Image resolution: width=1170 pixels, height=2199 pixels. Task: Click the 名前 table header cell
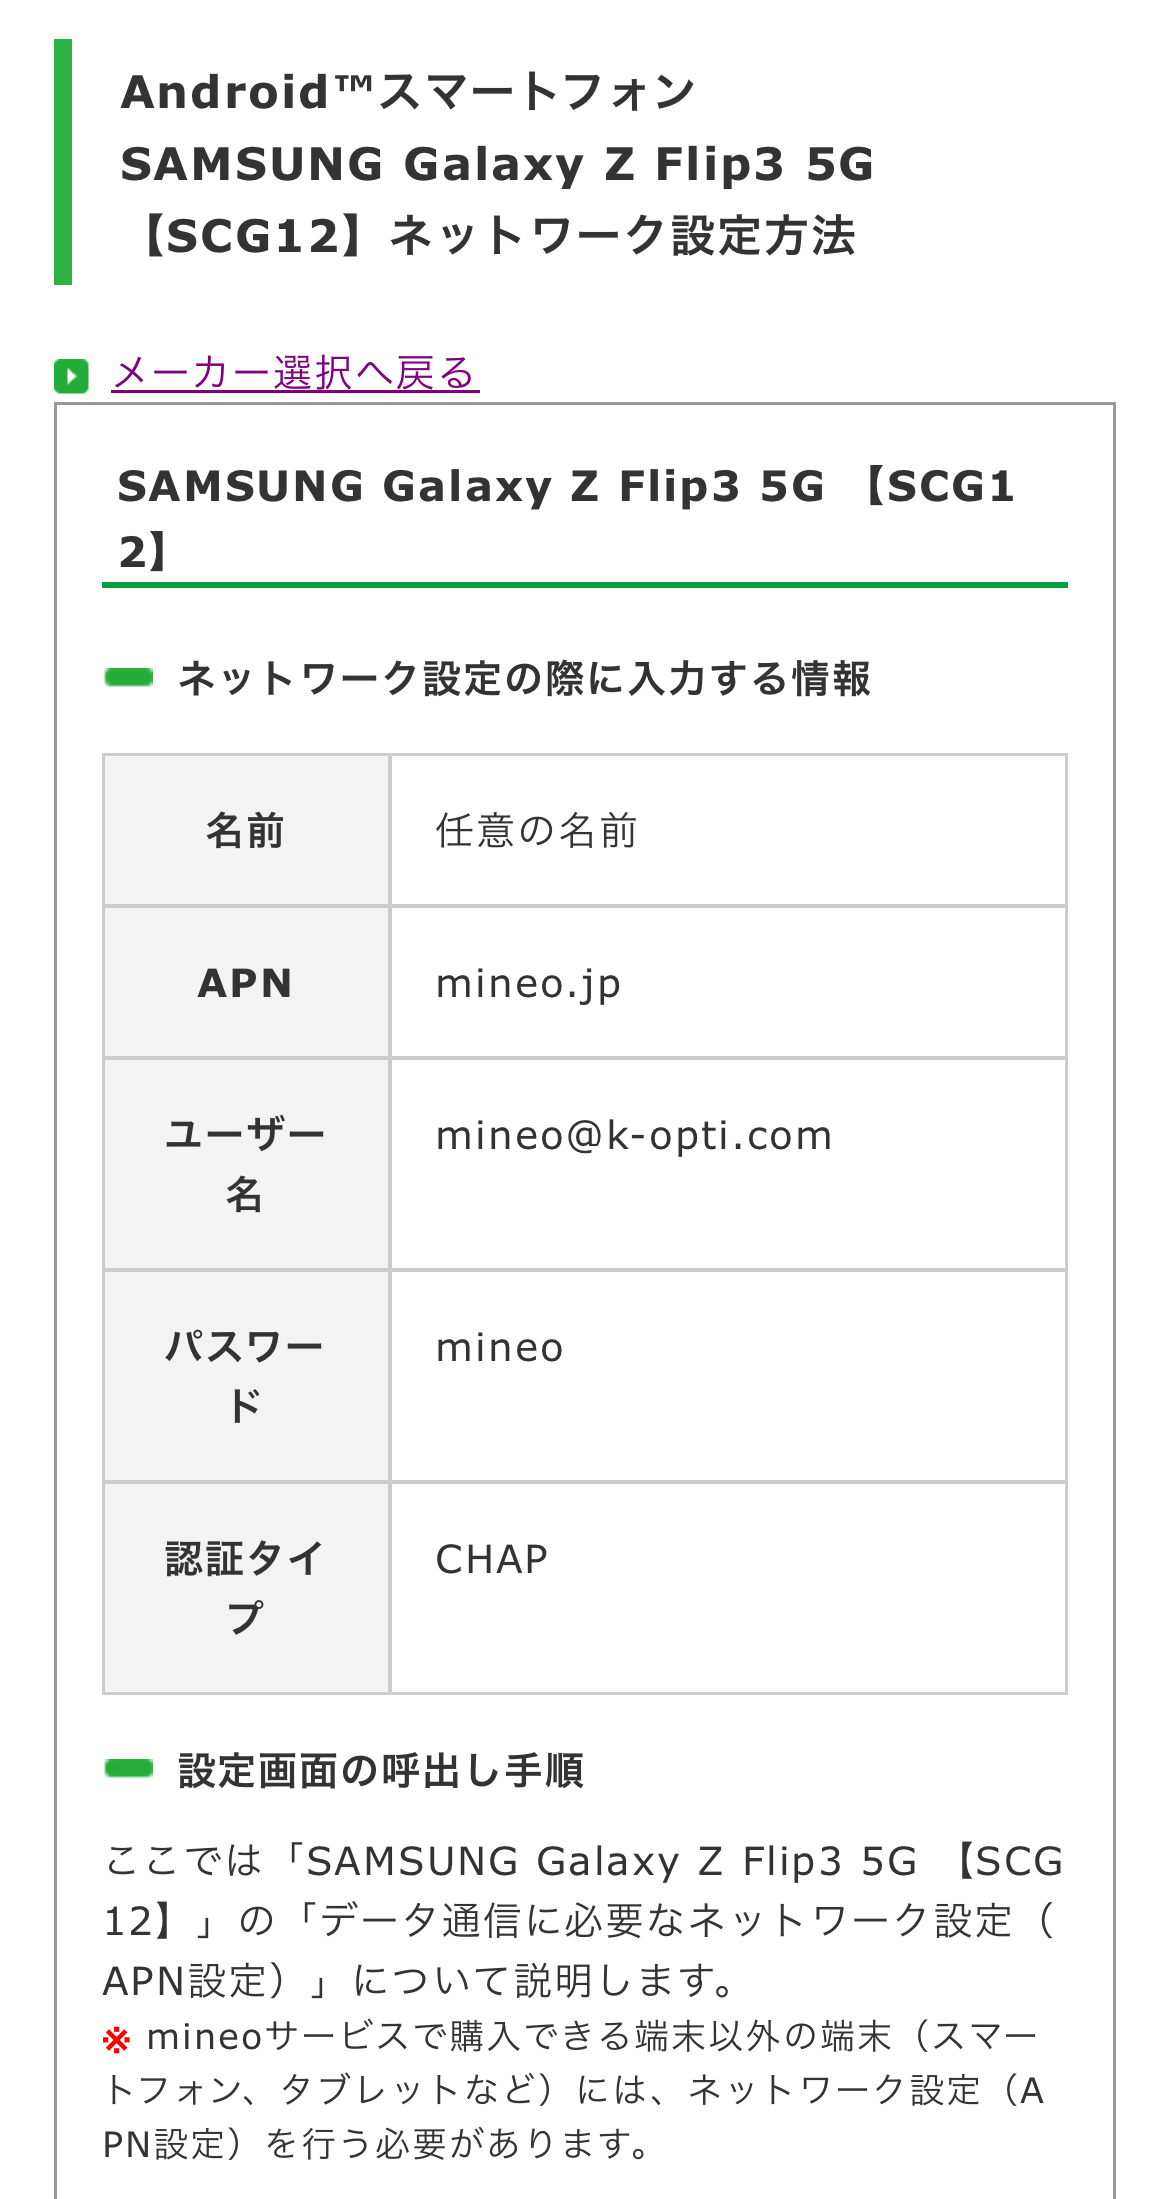[x=246, y=831]
